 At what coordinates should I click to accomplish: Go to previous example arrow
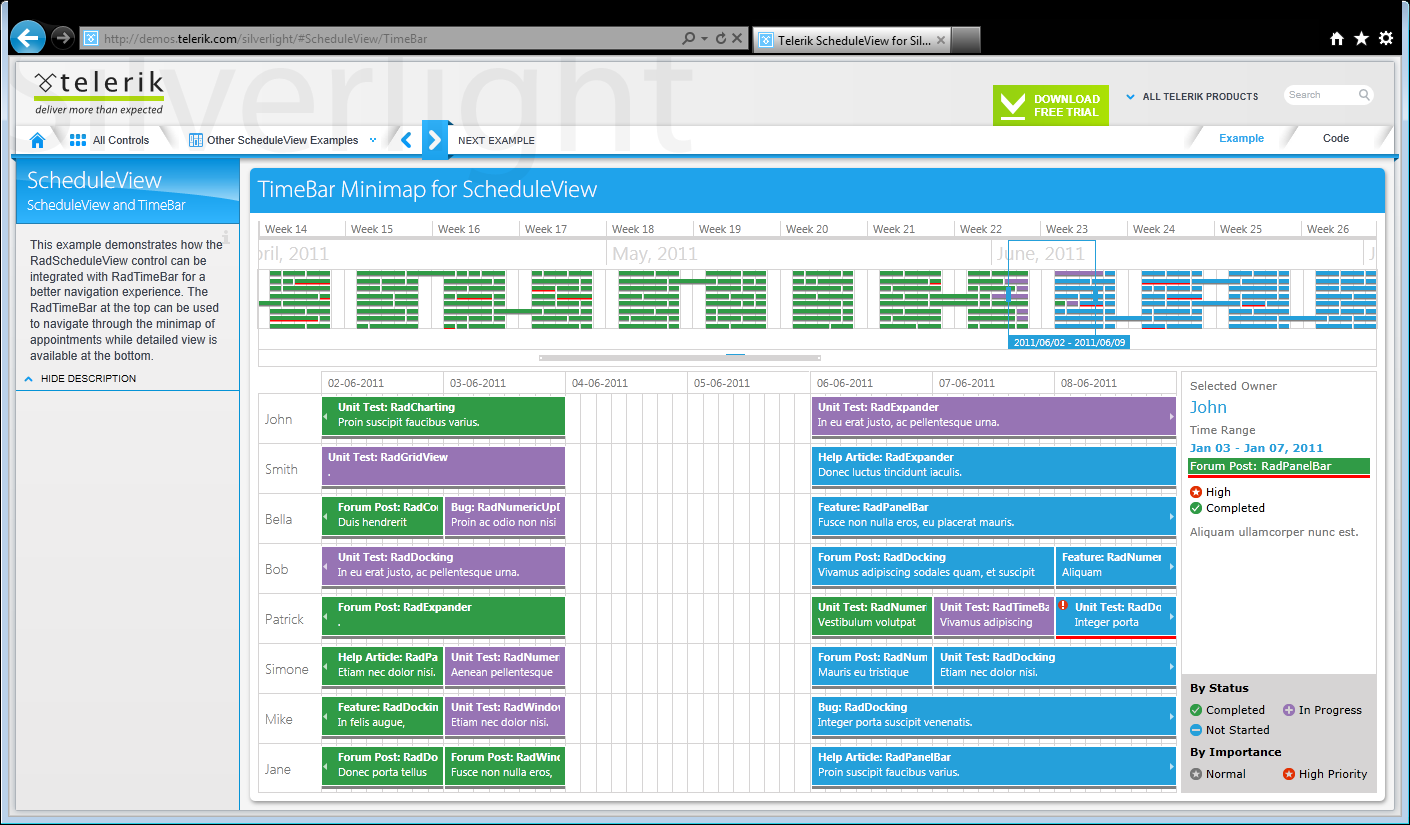[406, 140]
